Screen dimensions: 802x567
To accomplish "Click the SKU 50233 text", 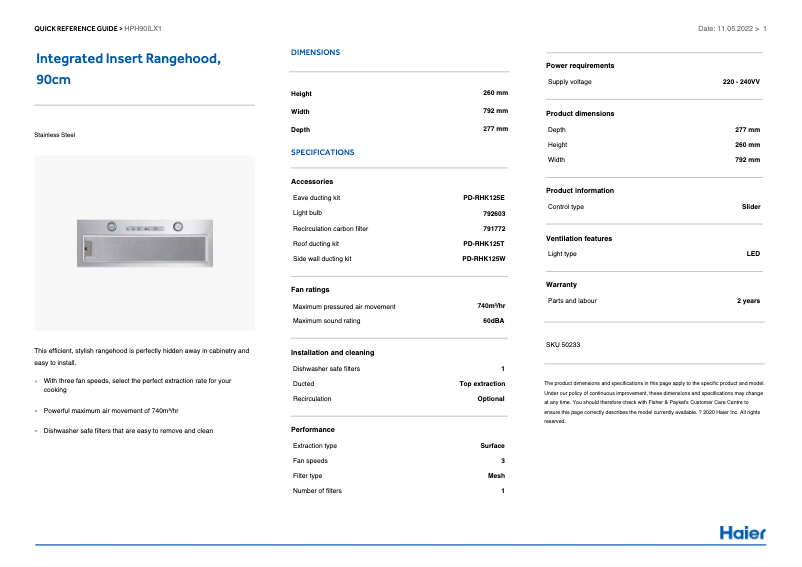I will click(x=563, y=344).
